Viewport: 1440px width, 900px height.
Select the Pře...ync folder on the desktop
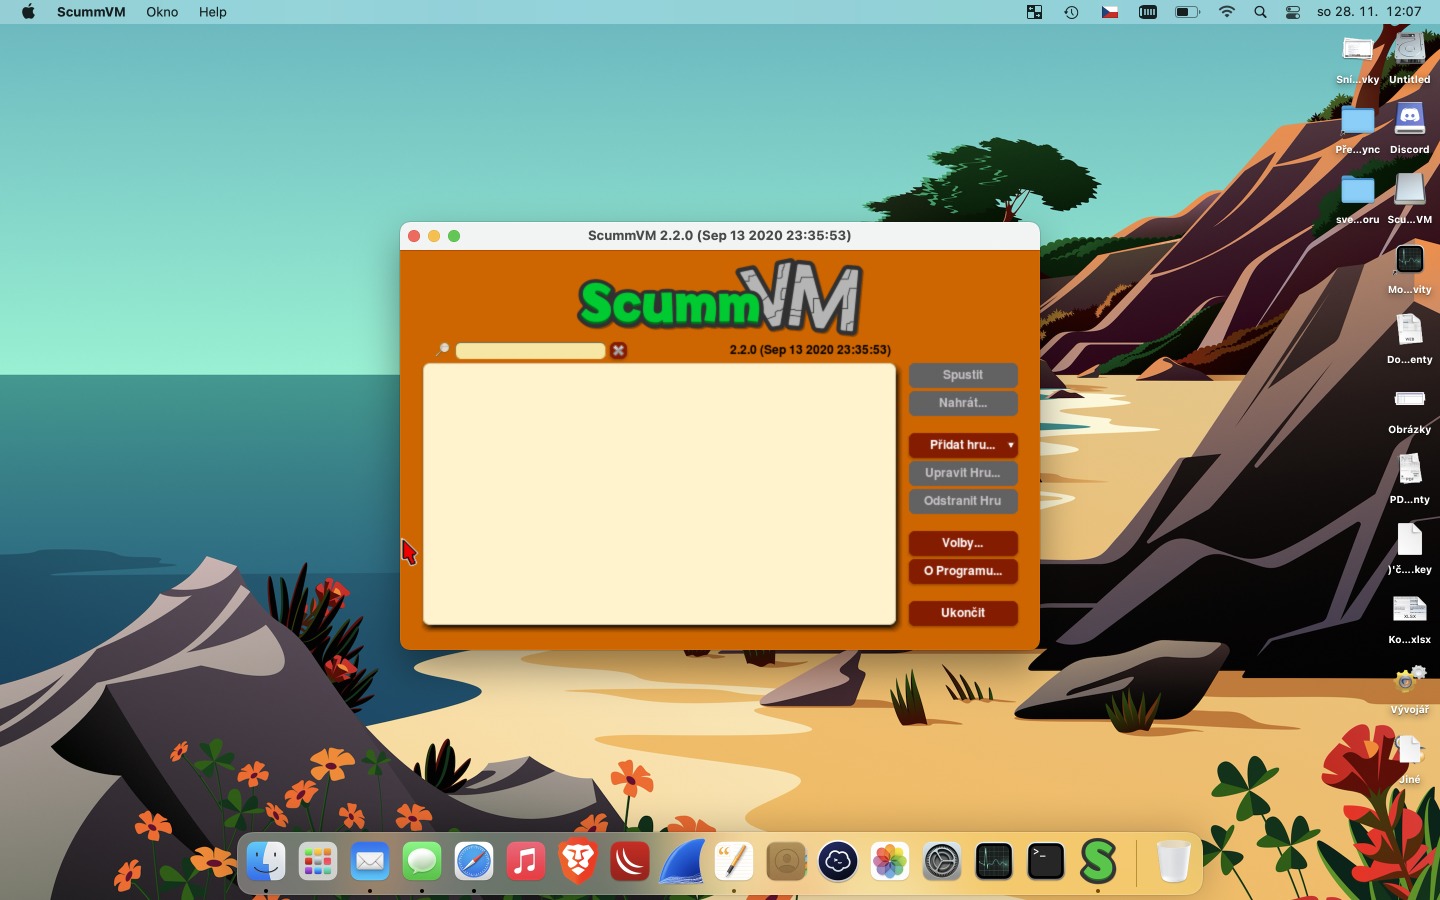tap(1357, 128)
